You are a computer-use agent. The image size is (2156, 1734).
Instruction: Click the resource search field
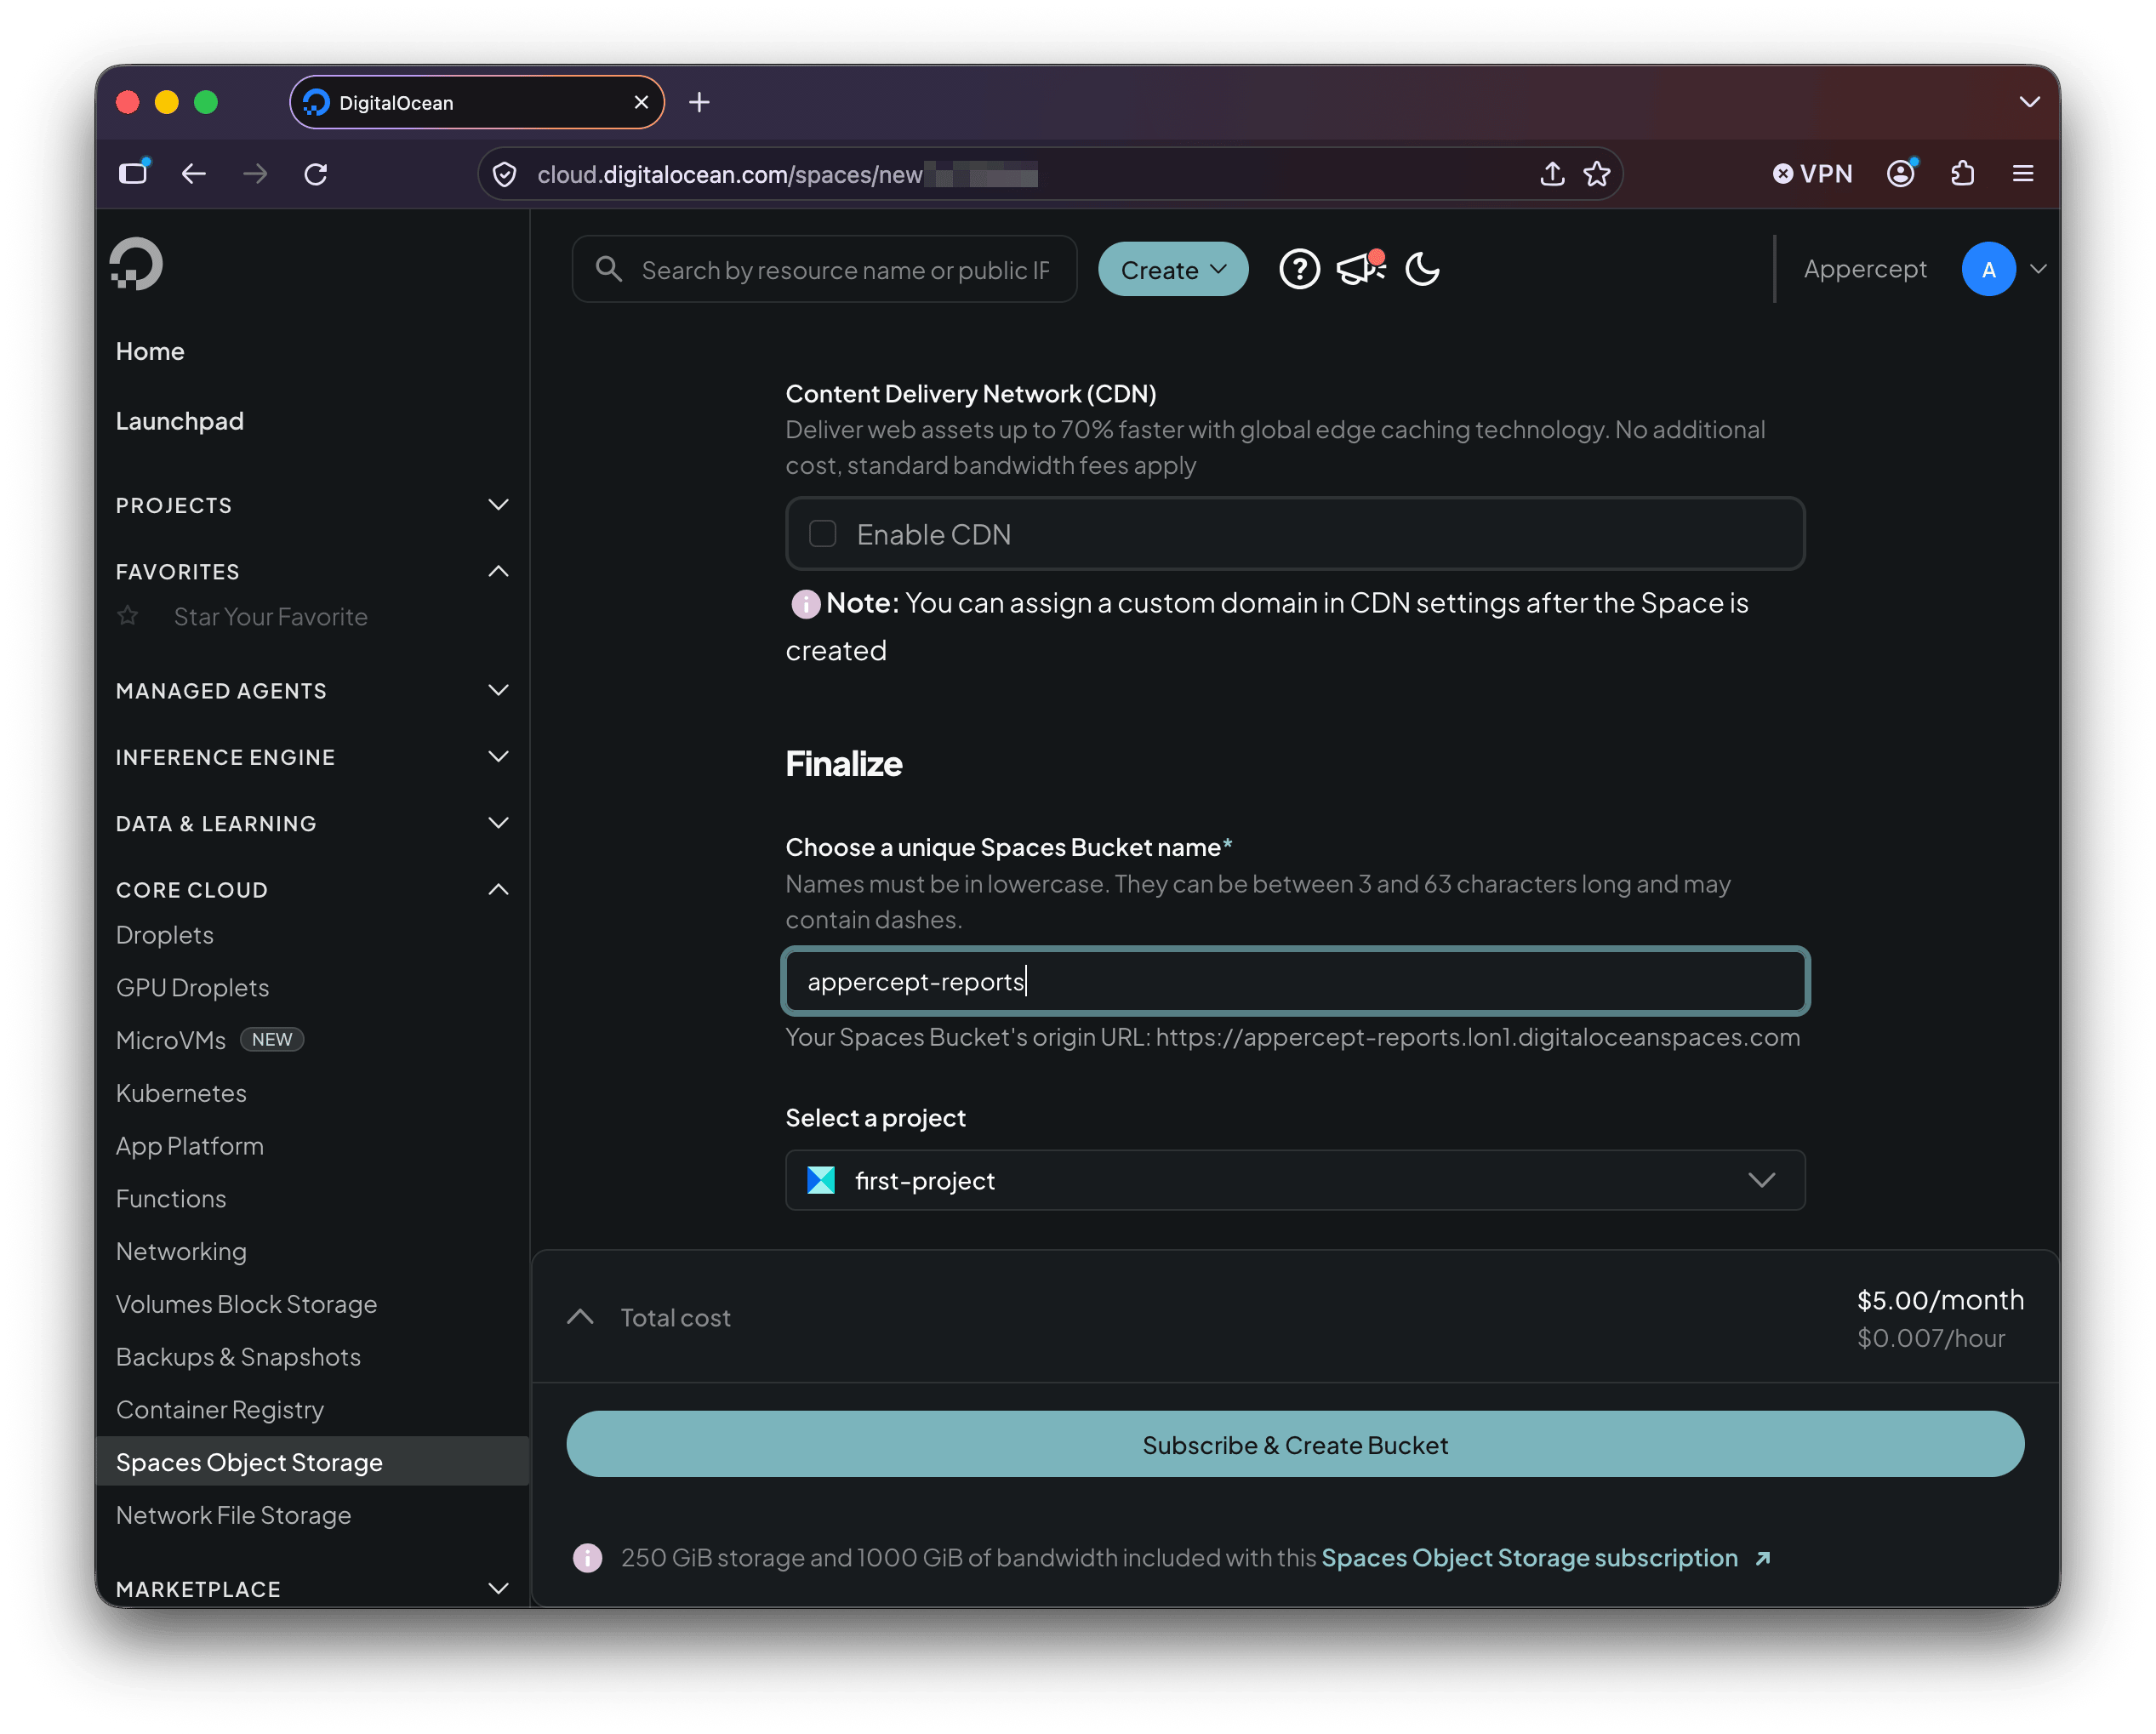824,269
